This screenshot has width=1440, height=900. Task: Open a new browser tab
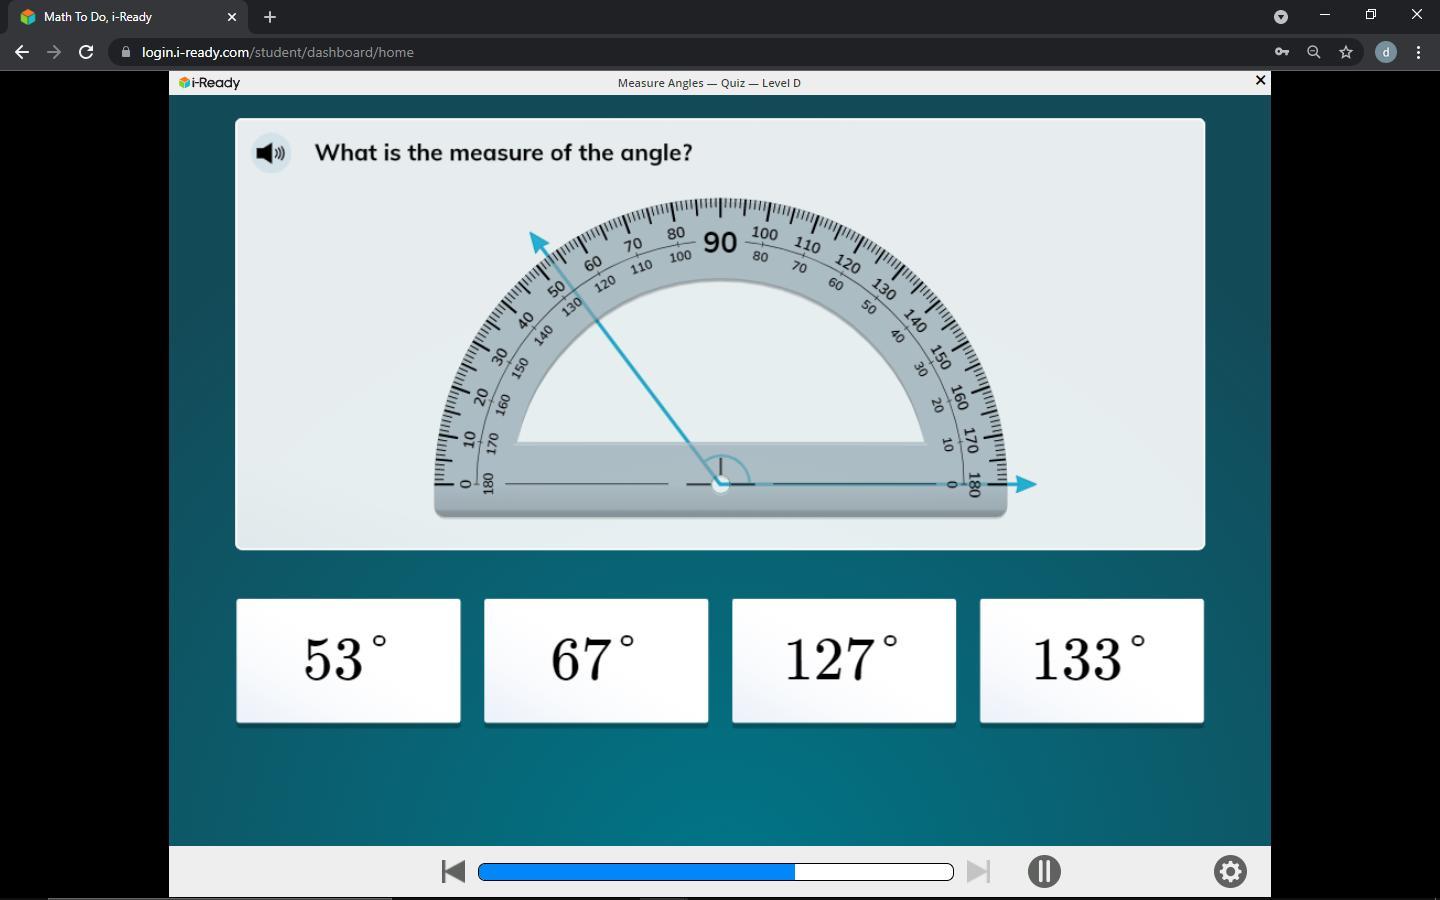pyautogui.click(x=270, y=17)
